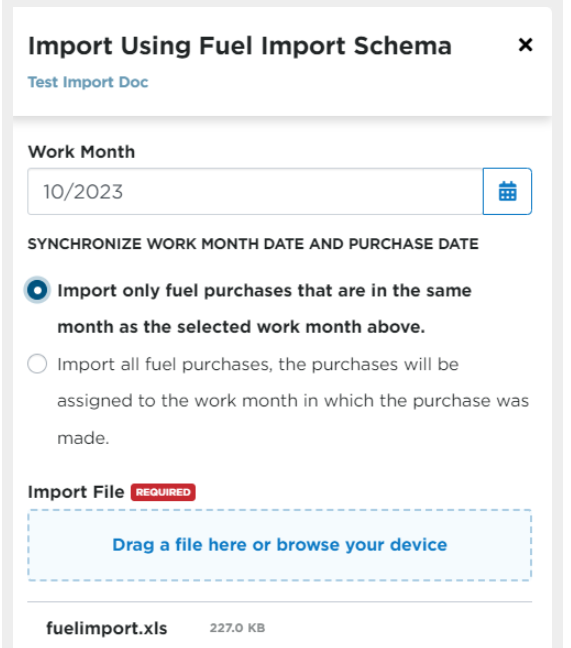The image size is (571, 648).
Task: Open the Work Month calendar picker
Action: tap(507, 191)
